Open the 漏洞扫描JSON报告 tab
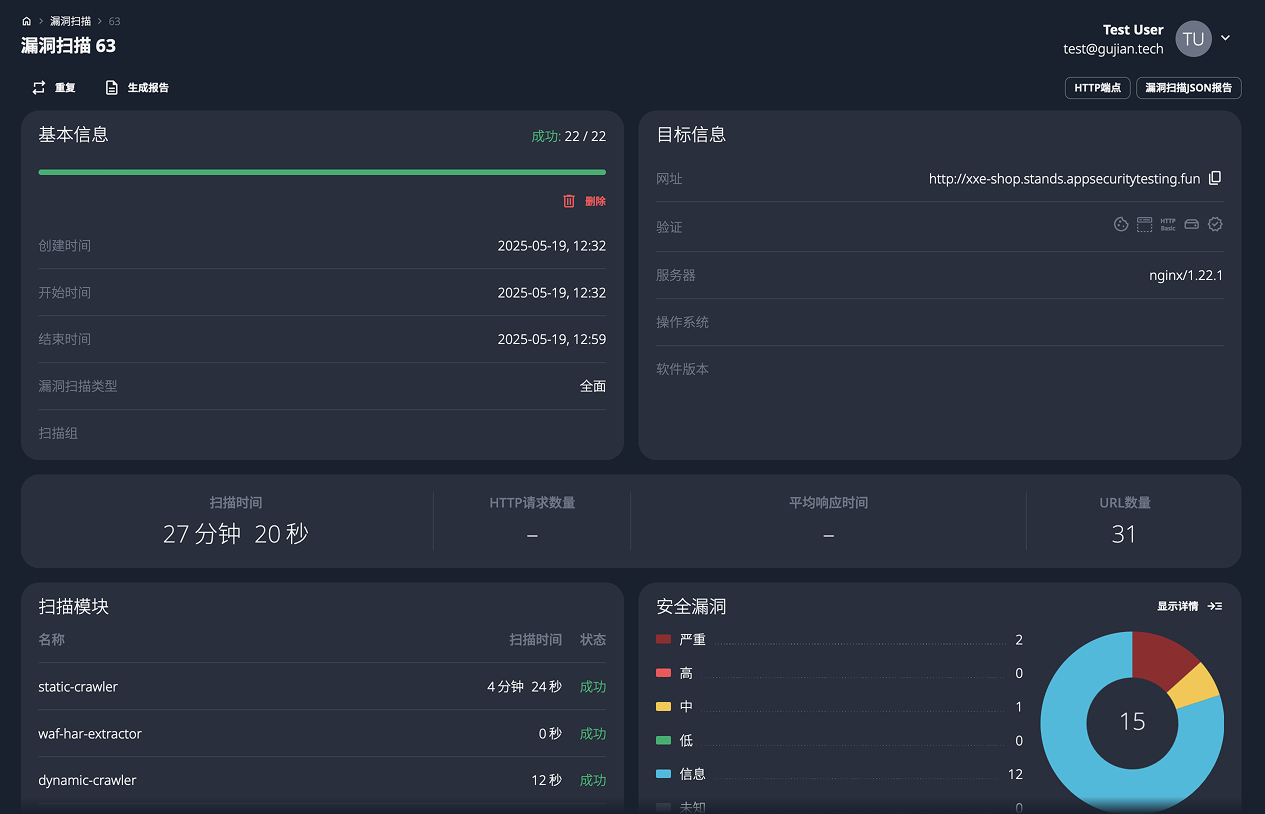This screenshot has width=1265, height=814. tap(1188, 88)
